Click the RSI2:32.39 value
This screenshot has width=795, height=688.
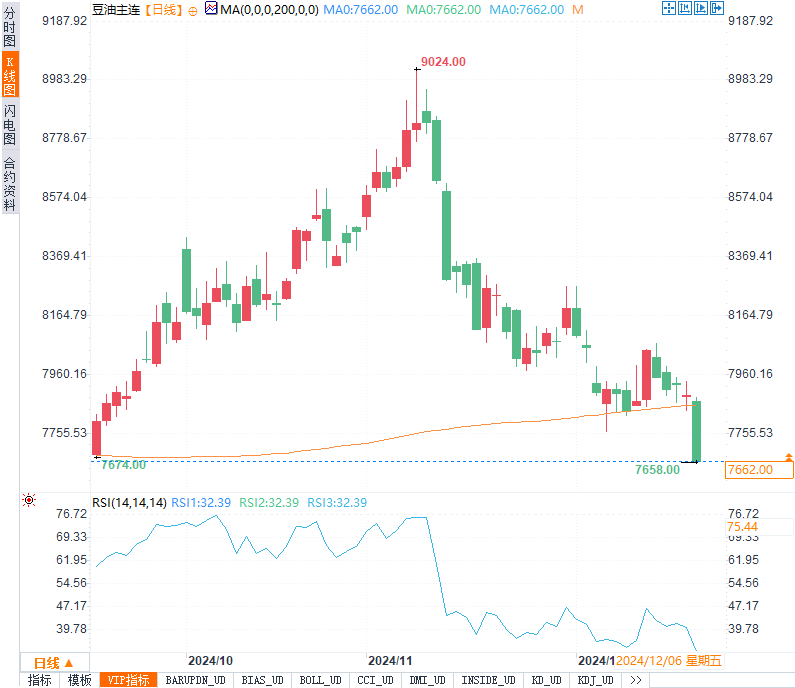coord(269,502)
